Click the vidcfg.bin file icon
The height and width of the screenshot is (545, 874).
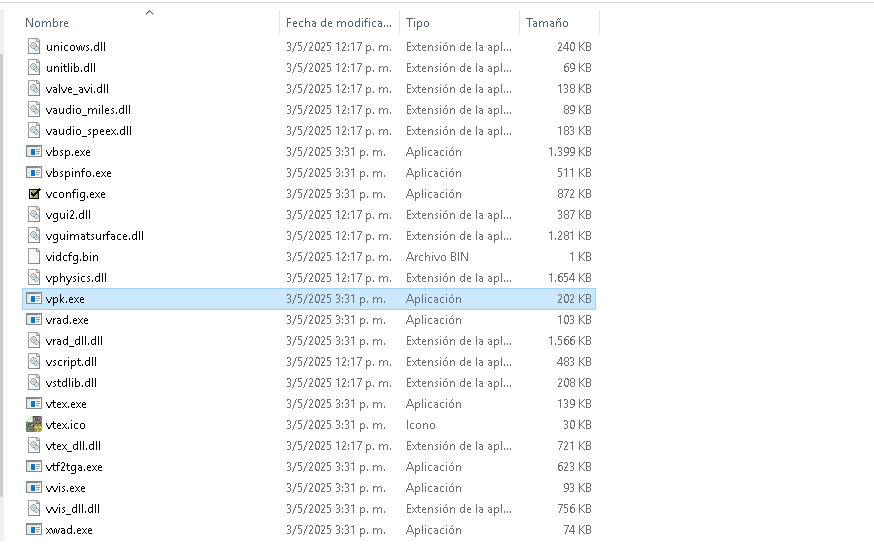[x=35, y=257]
